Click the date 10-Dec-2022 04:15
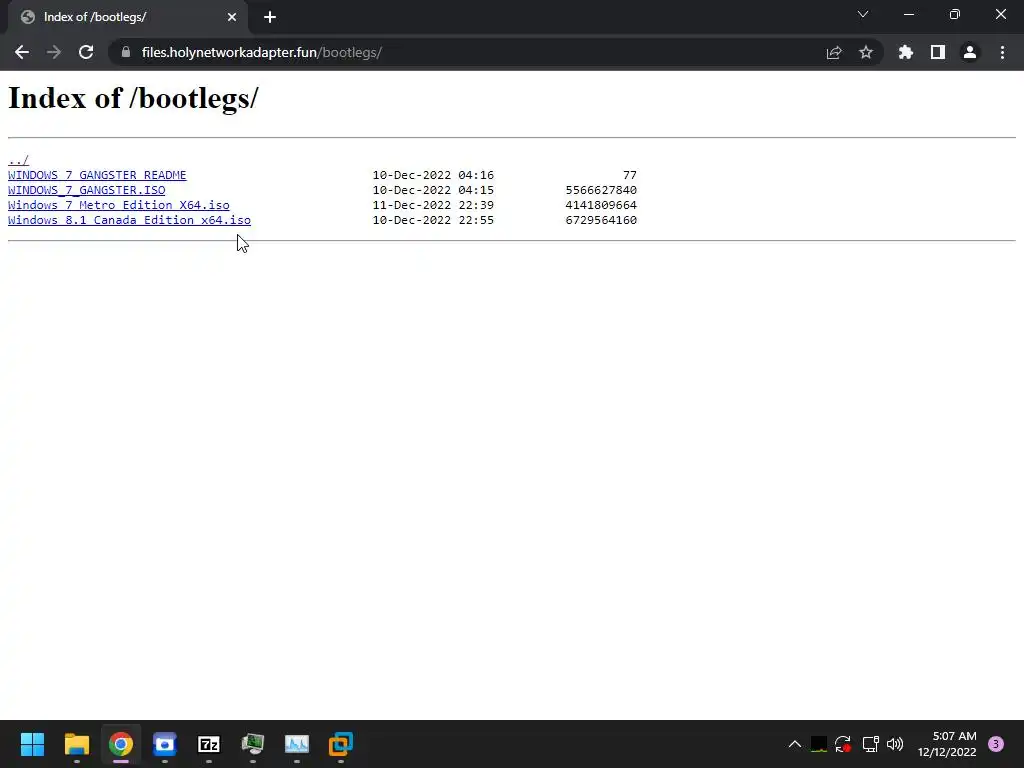The height and width of the screenshot is (768, 1024). pyautogui.click(x=433, y=190)
